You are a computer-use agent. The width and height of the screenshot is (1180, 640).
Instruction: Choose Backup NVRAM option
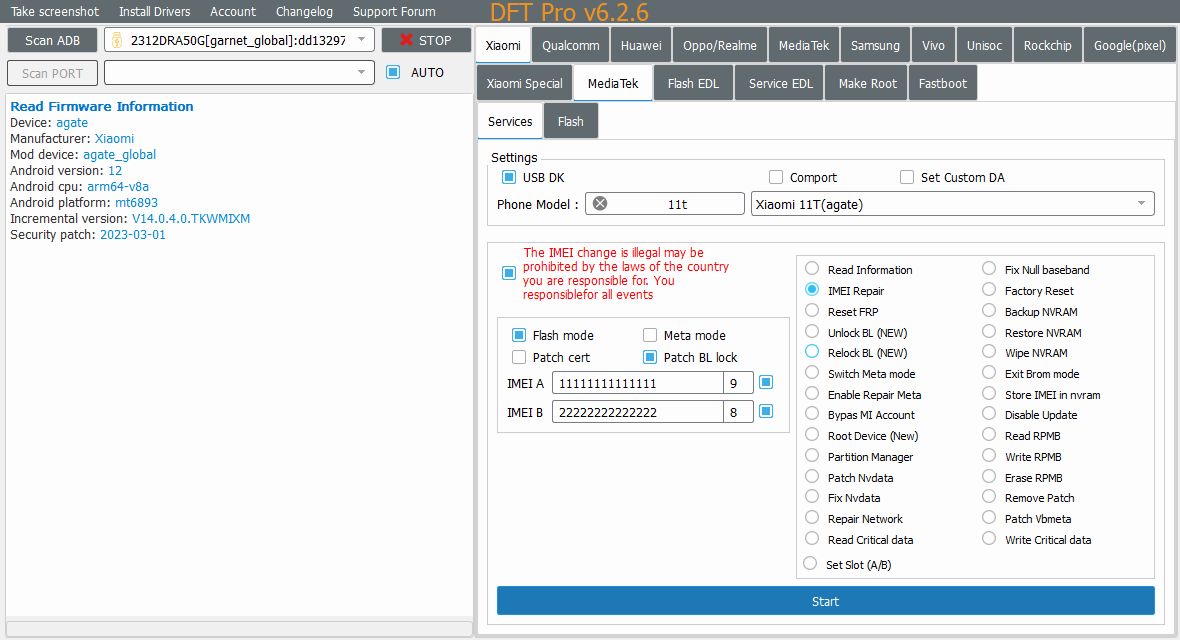click(x=989, y=311)
